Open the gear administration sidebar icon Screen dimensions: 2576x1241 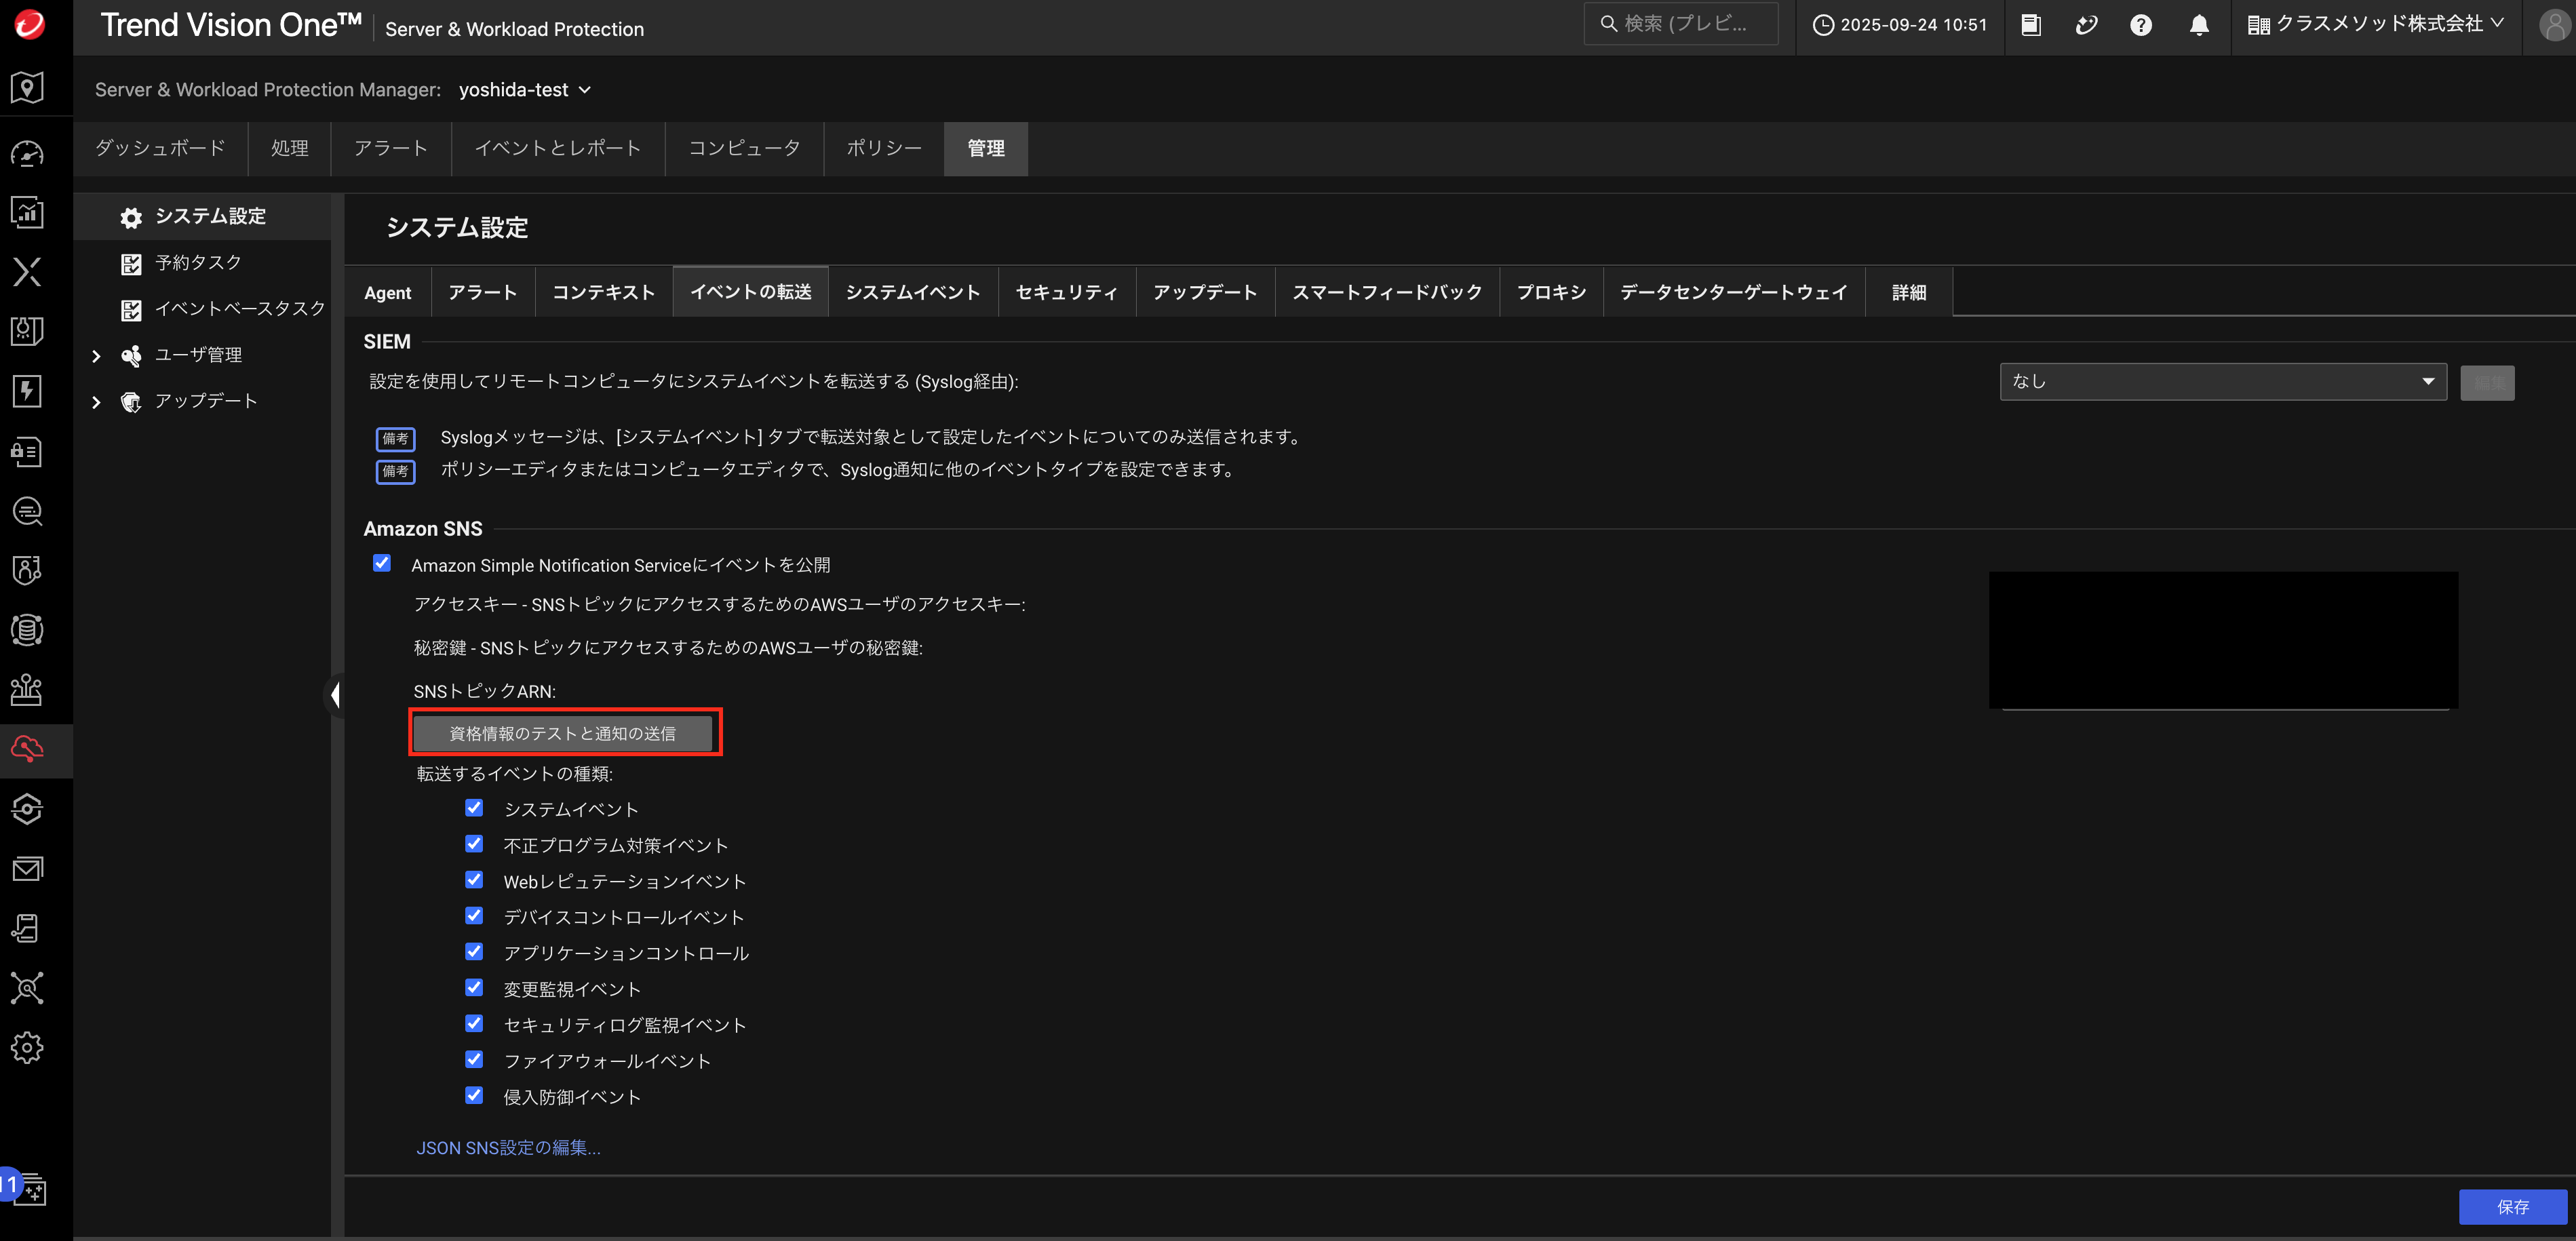[x=27, y=1048]
